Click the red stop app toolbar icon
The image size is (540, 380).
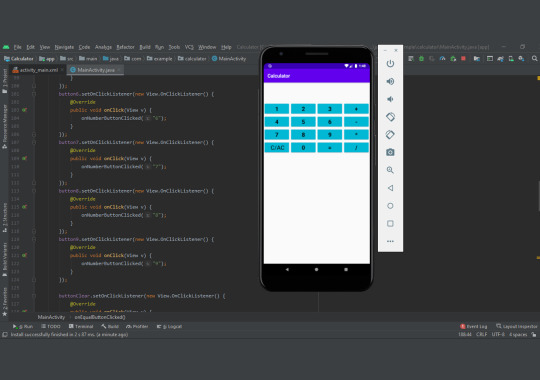click(463, 59)
